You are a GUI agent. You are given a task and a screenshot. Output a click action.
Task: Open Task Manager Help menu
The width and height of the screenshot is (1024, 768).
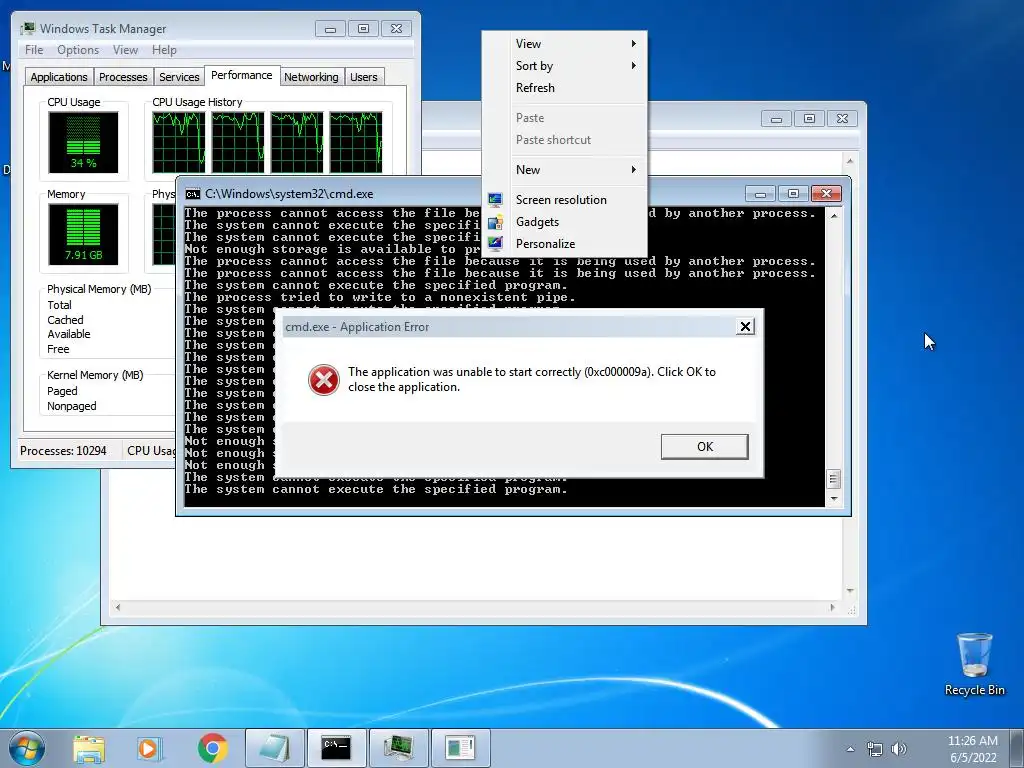click(164, 50)
